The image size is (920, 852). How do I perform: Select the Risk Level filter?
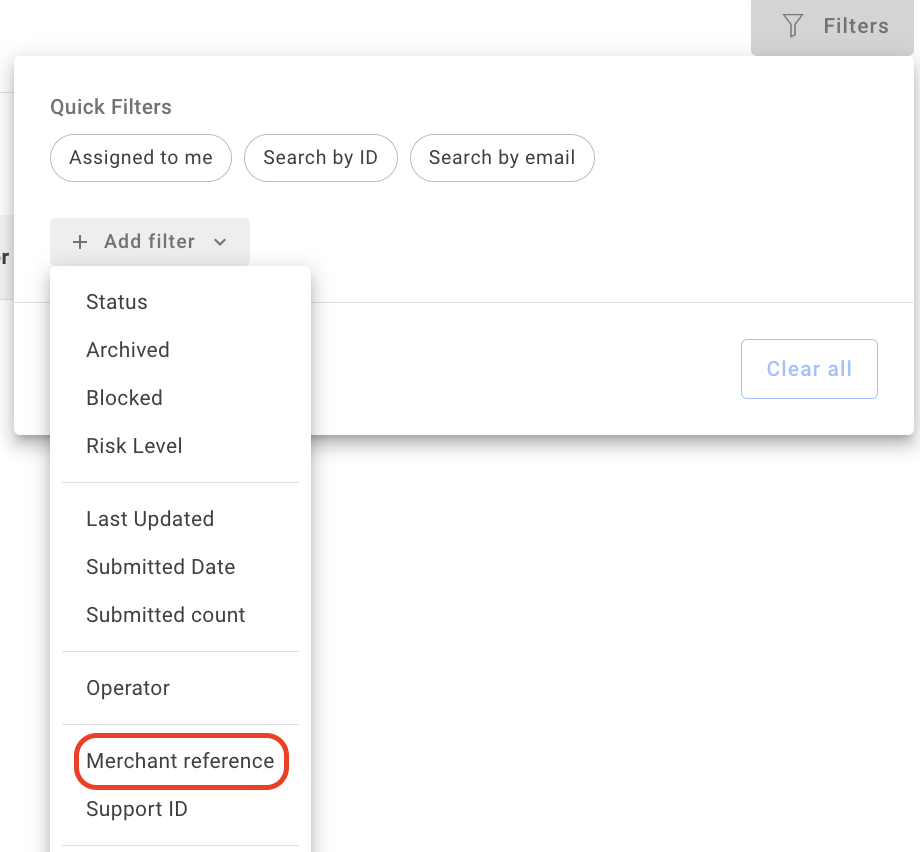click(134, 445)
